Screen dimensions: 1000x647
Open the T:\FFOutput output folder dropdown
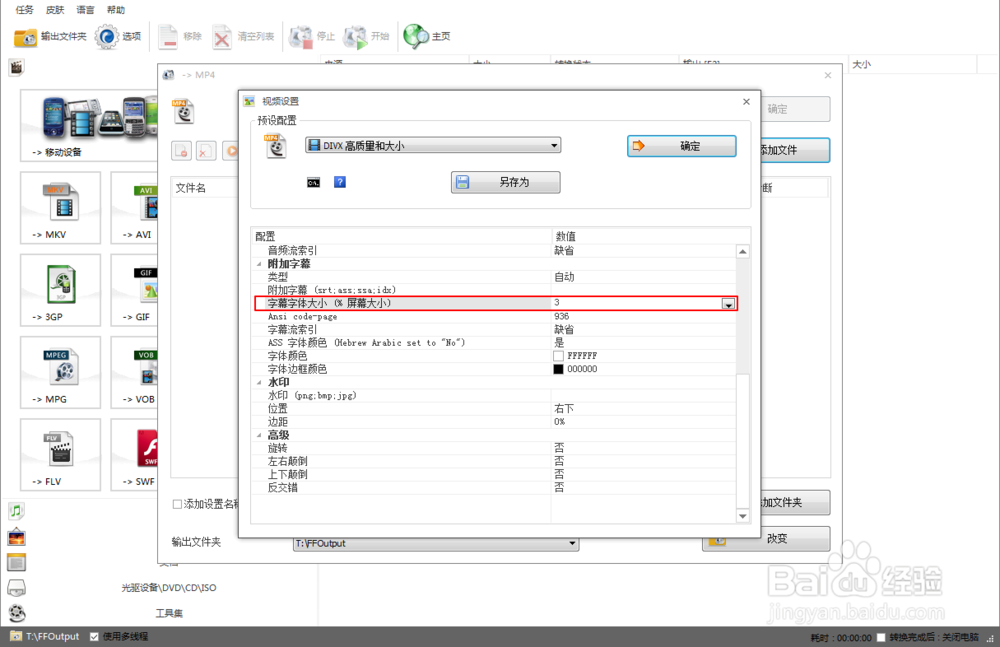(436, 544)
